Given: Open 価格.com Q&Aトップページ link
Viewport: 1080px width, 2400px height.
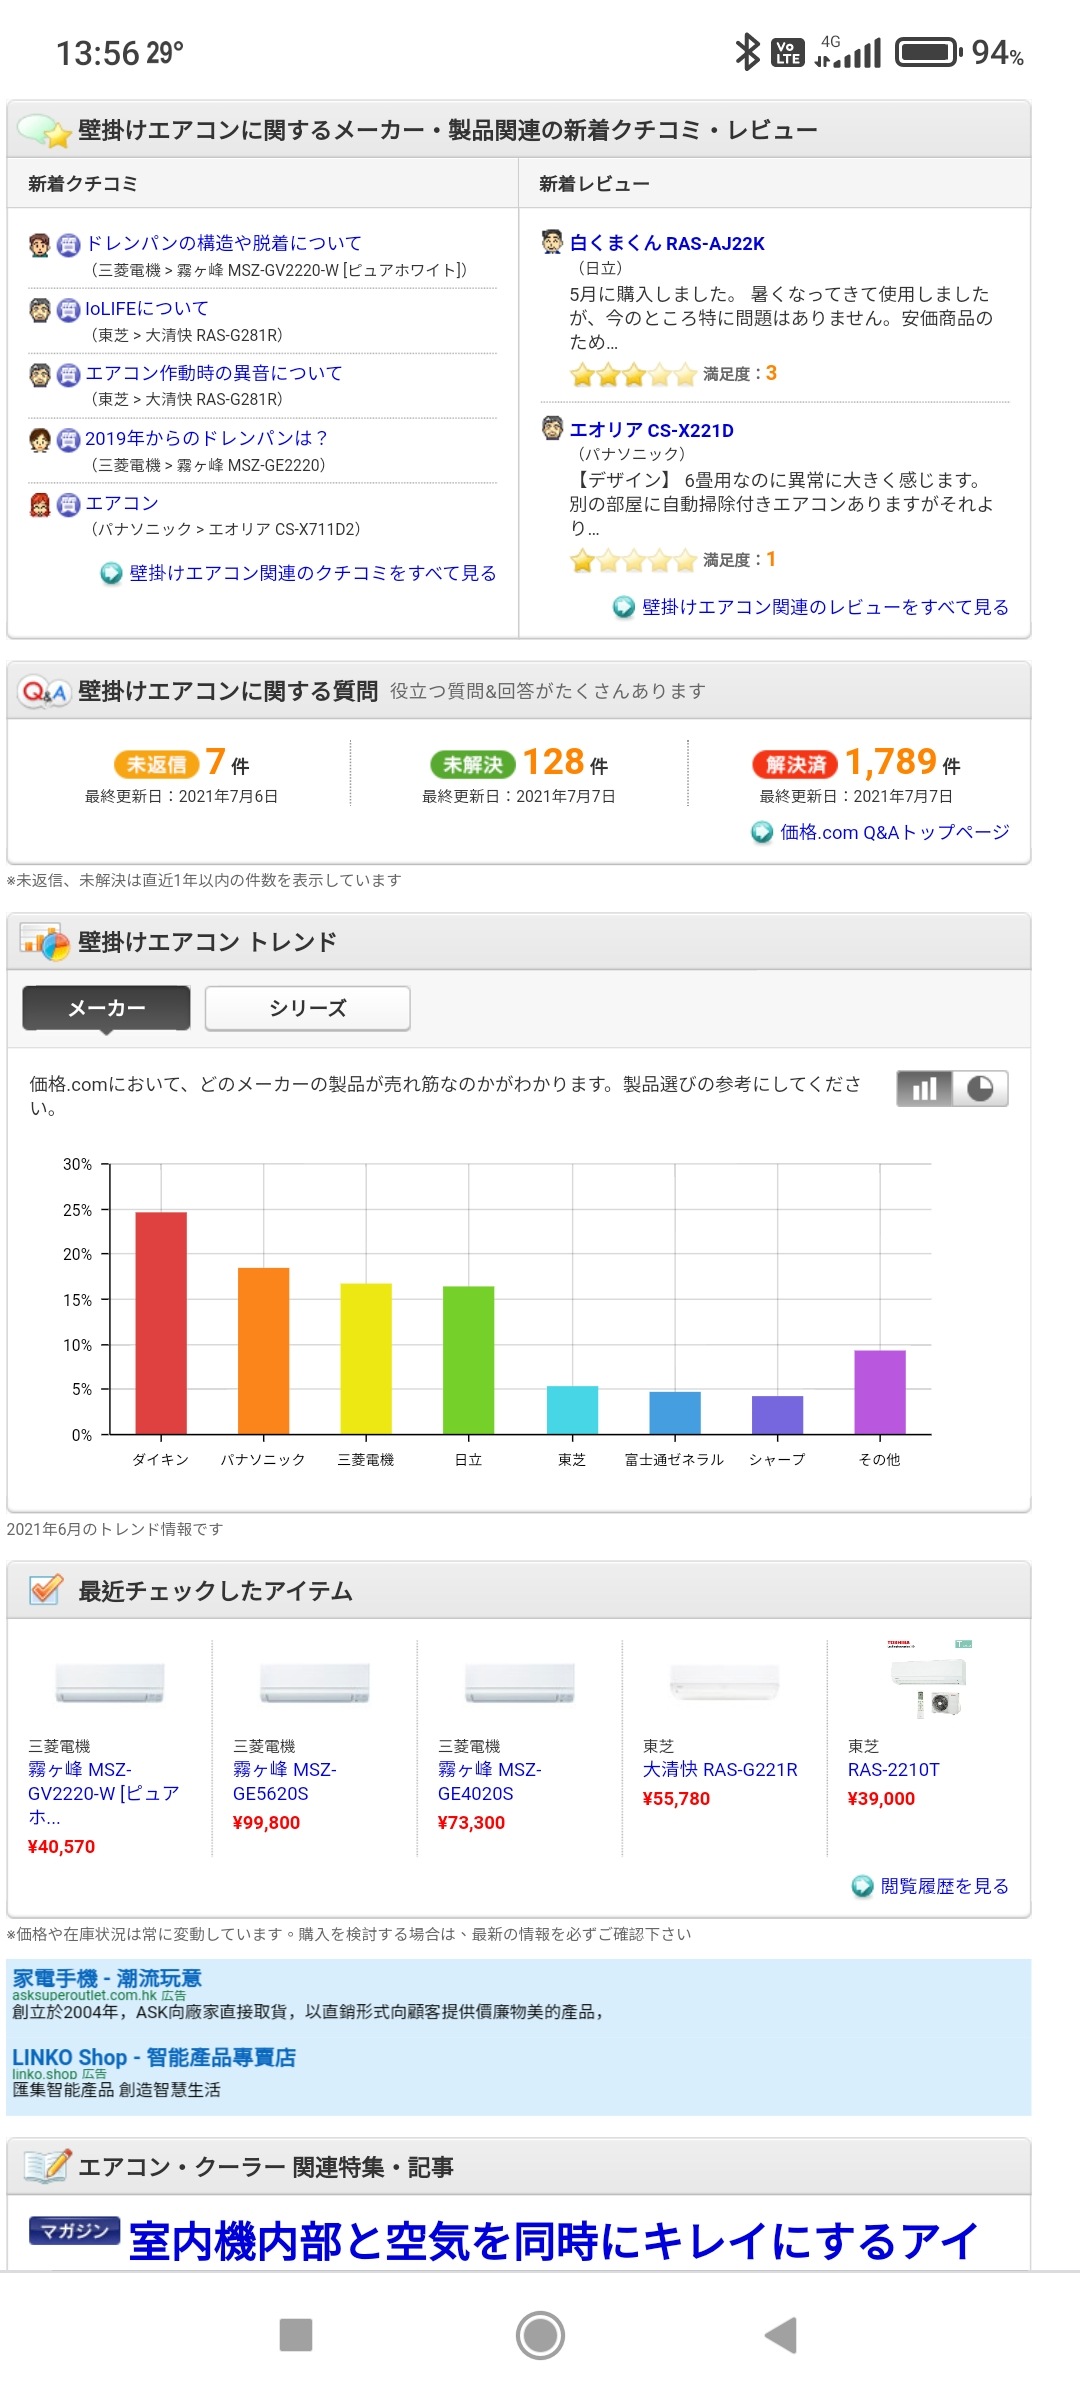Looking at the screenshot, I should coord(895,832).
